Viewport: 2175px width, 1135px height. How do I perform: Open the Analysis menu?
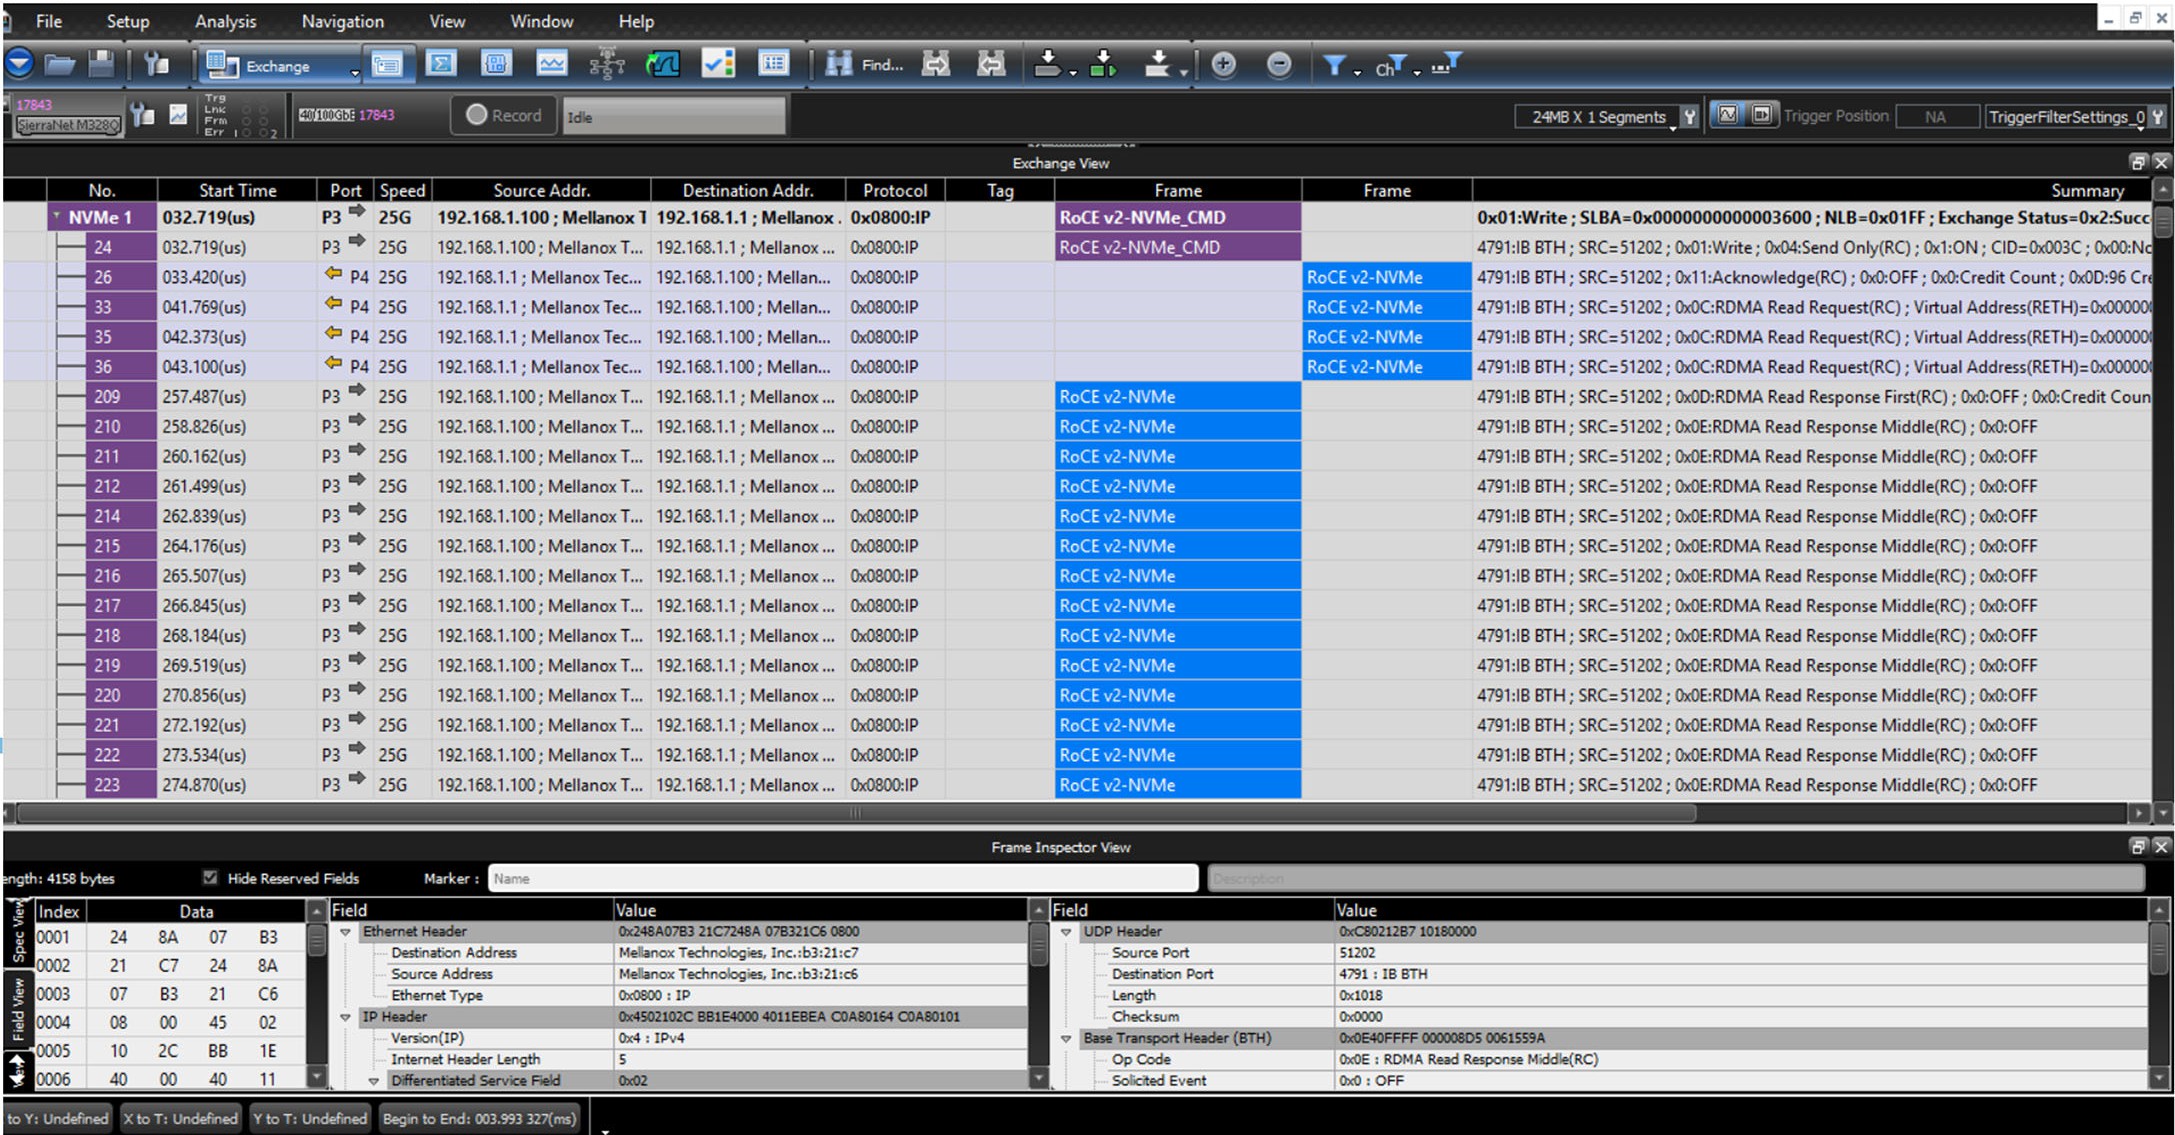pyautogui.click(x=225, y=21)
